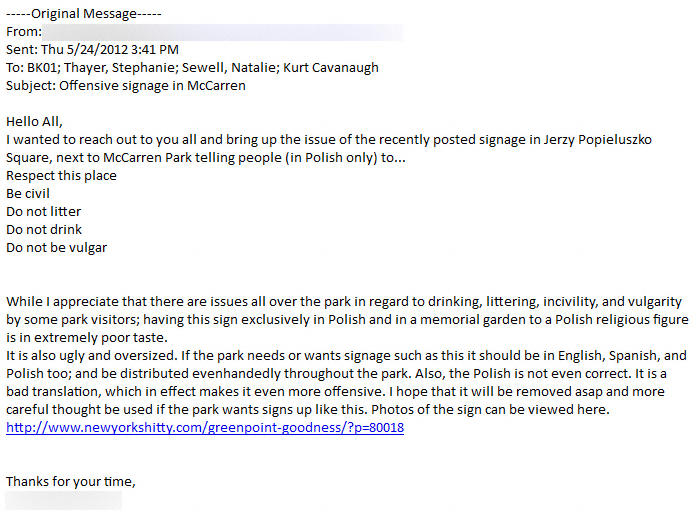
Task: Click the "Original Message" header line
Action: (x=84, y=14)
